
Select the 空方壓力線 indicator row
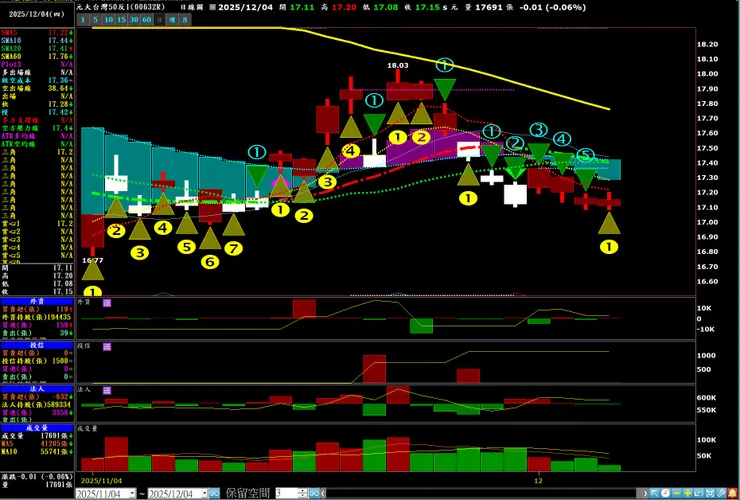click(x=37, y=128)
